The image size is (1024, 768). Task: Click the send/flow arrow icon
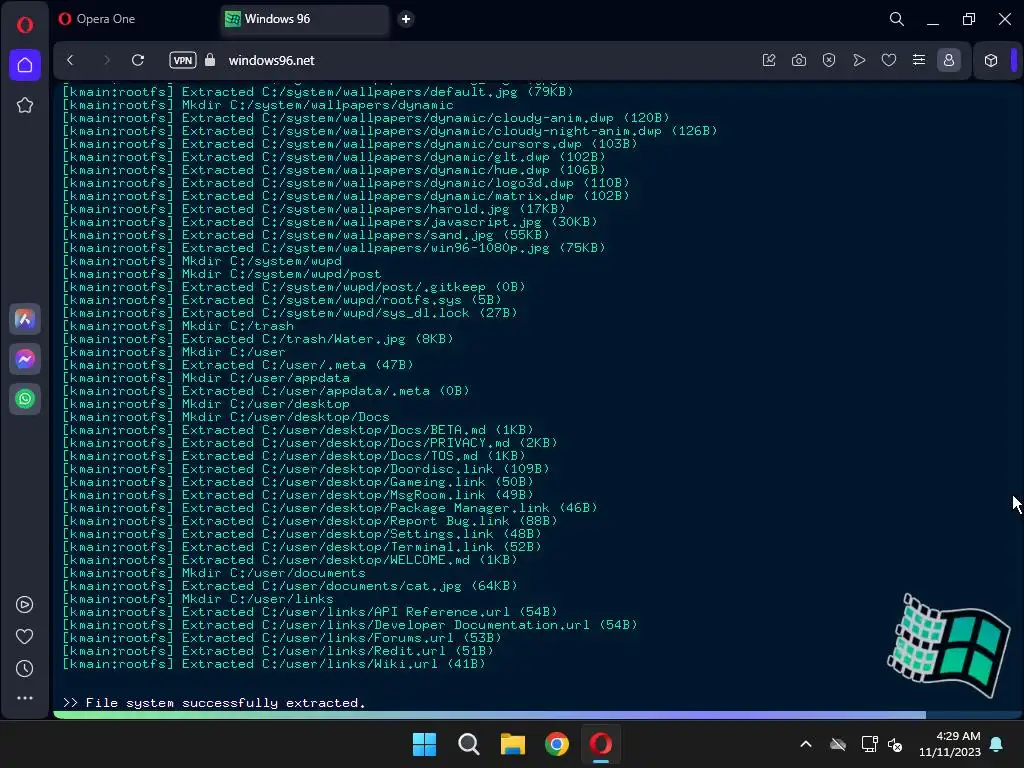click(x=859, y=60)
